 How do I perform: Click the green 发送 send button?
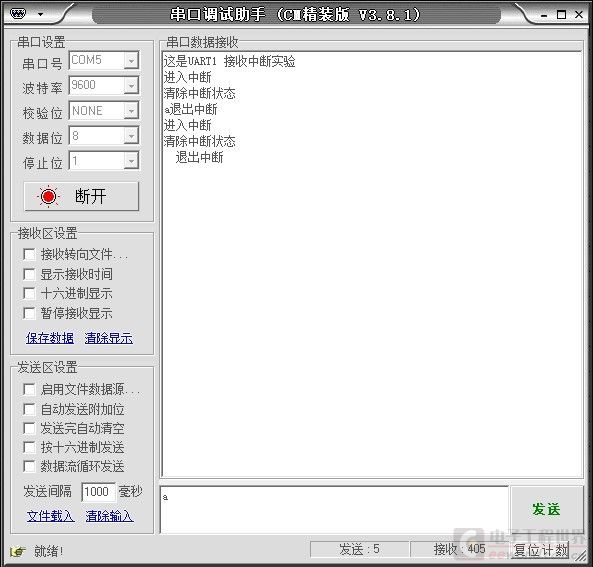click(x=546, y=509)
